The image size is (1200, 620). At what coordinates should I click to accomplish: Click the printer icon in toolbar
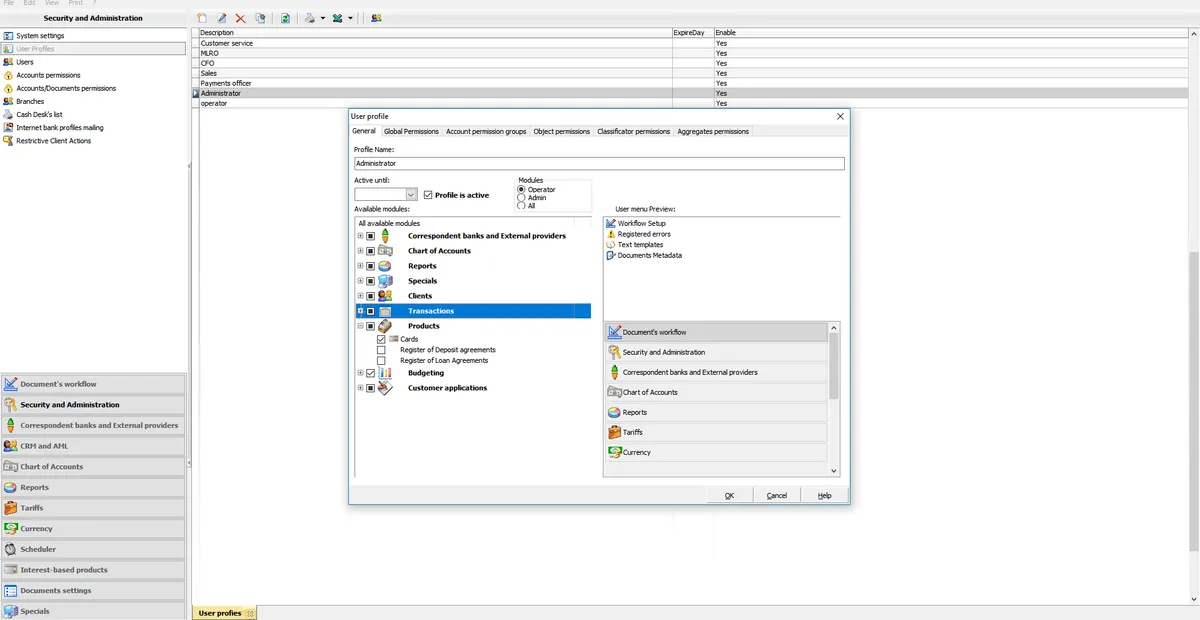(x=311, y=18)
